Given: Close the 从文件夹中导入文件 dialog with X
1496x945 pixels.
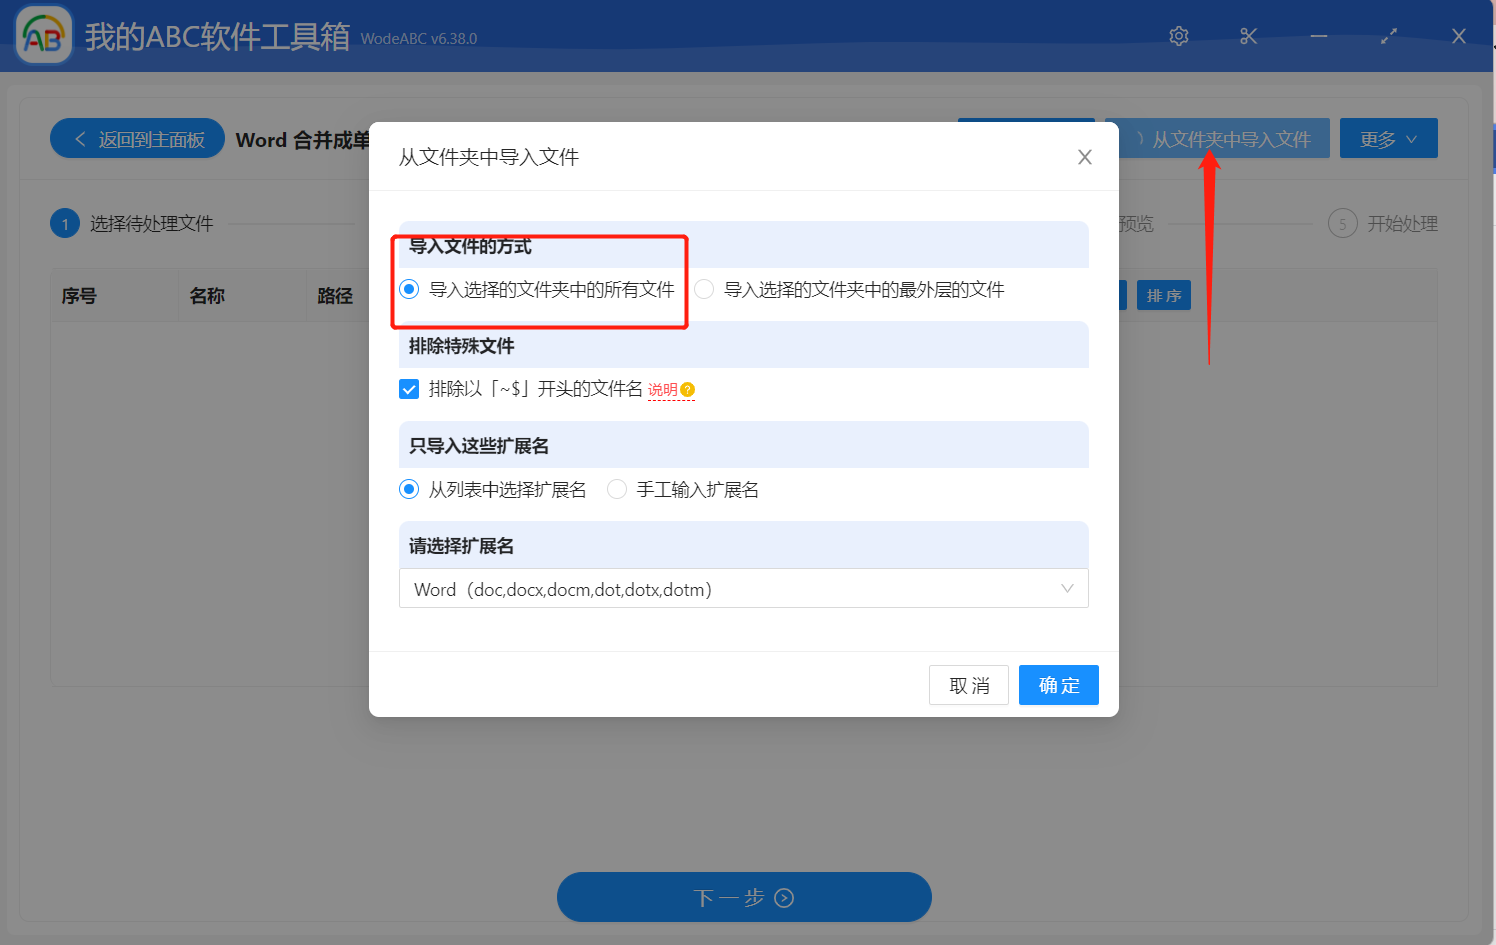Looking at the screenshot, I should pos(1084,156).
